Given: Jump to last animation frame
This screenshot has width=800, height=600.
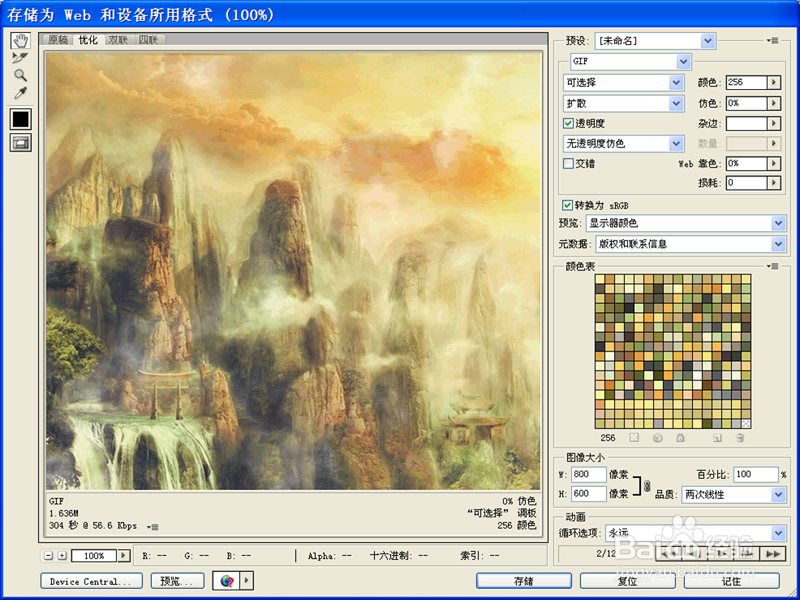Looking at the screenshot, I should tap(773, 554).
